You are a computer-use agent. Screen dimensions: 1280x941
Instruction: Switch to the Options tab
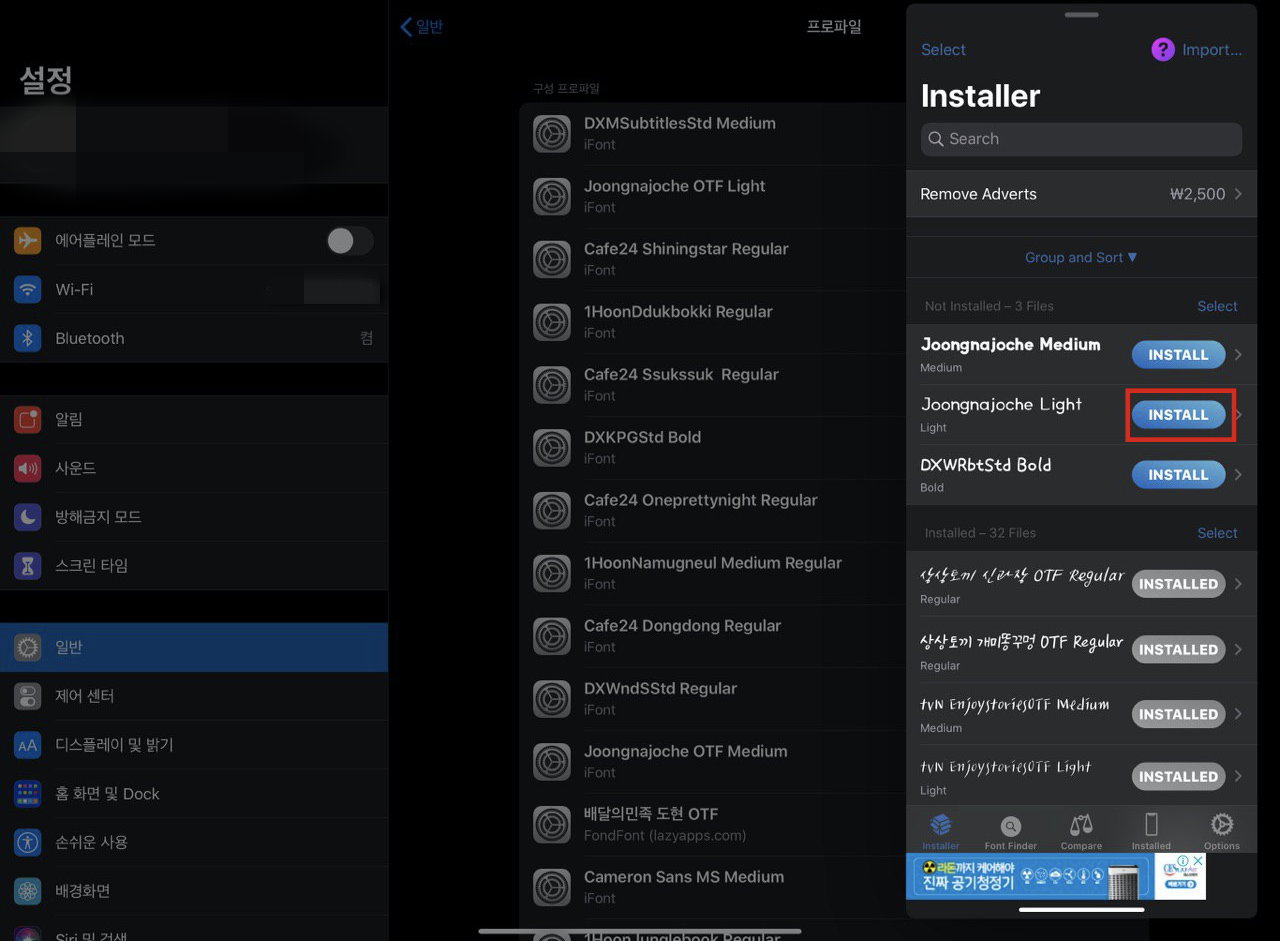pyautogui.click(x=1221, y=831)
